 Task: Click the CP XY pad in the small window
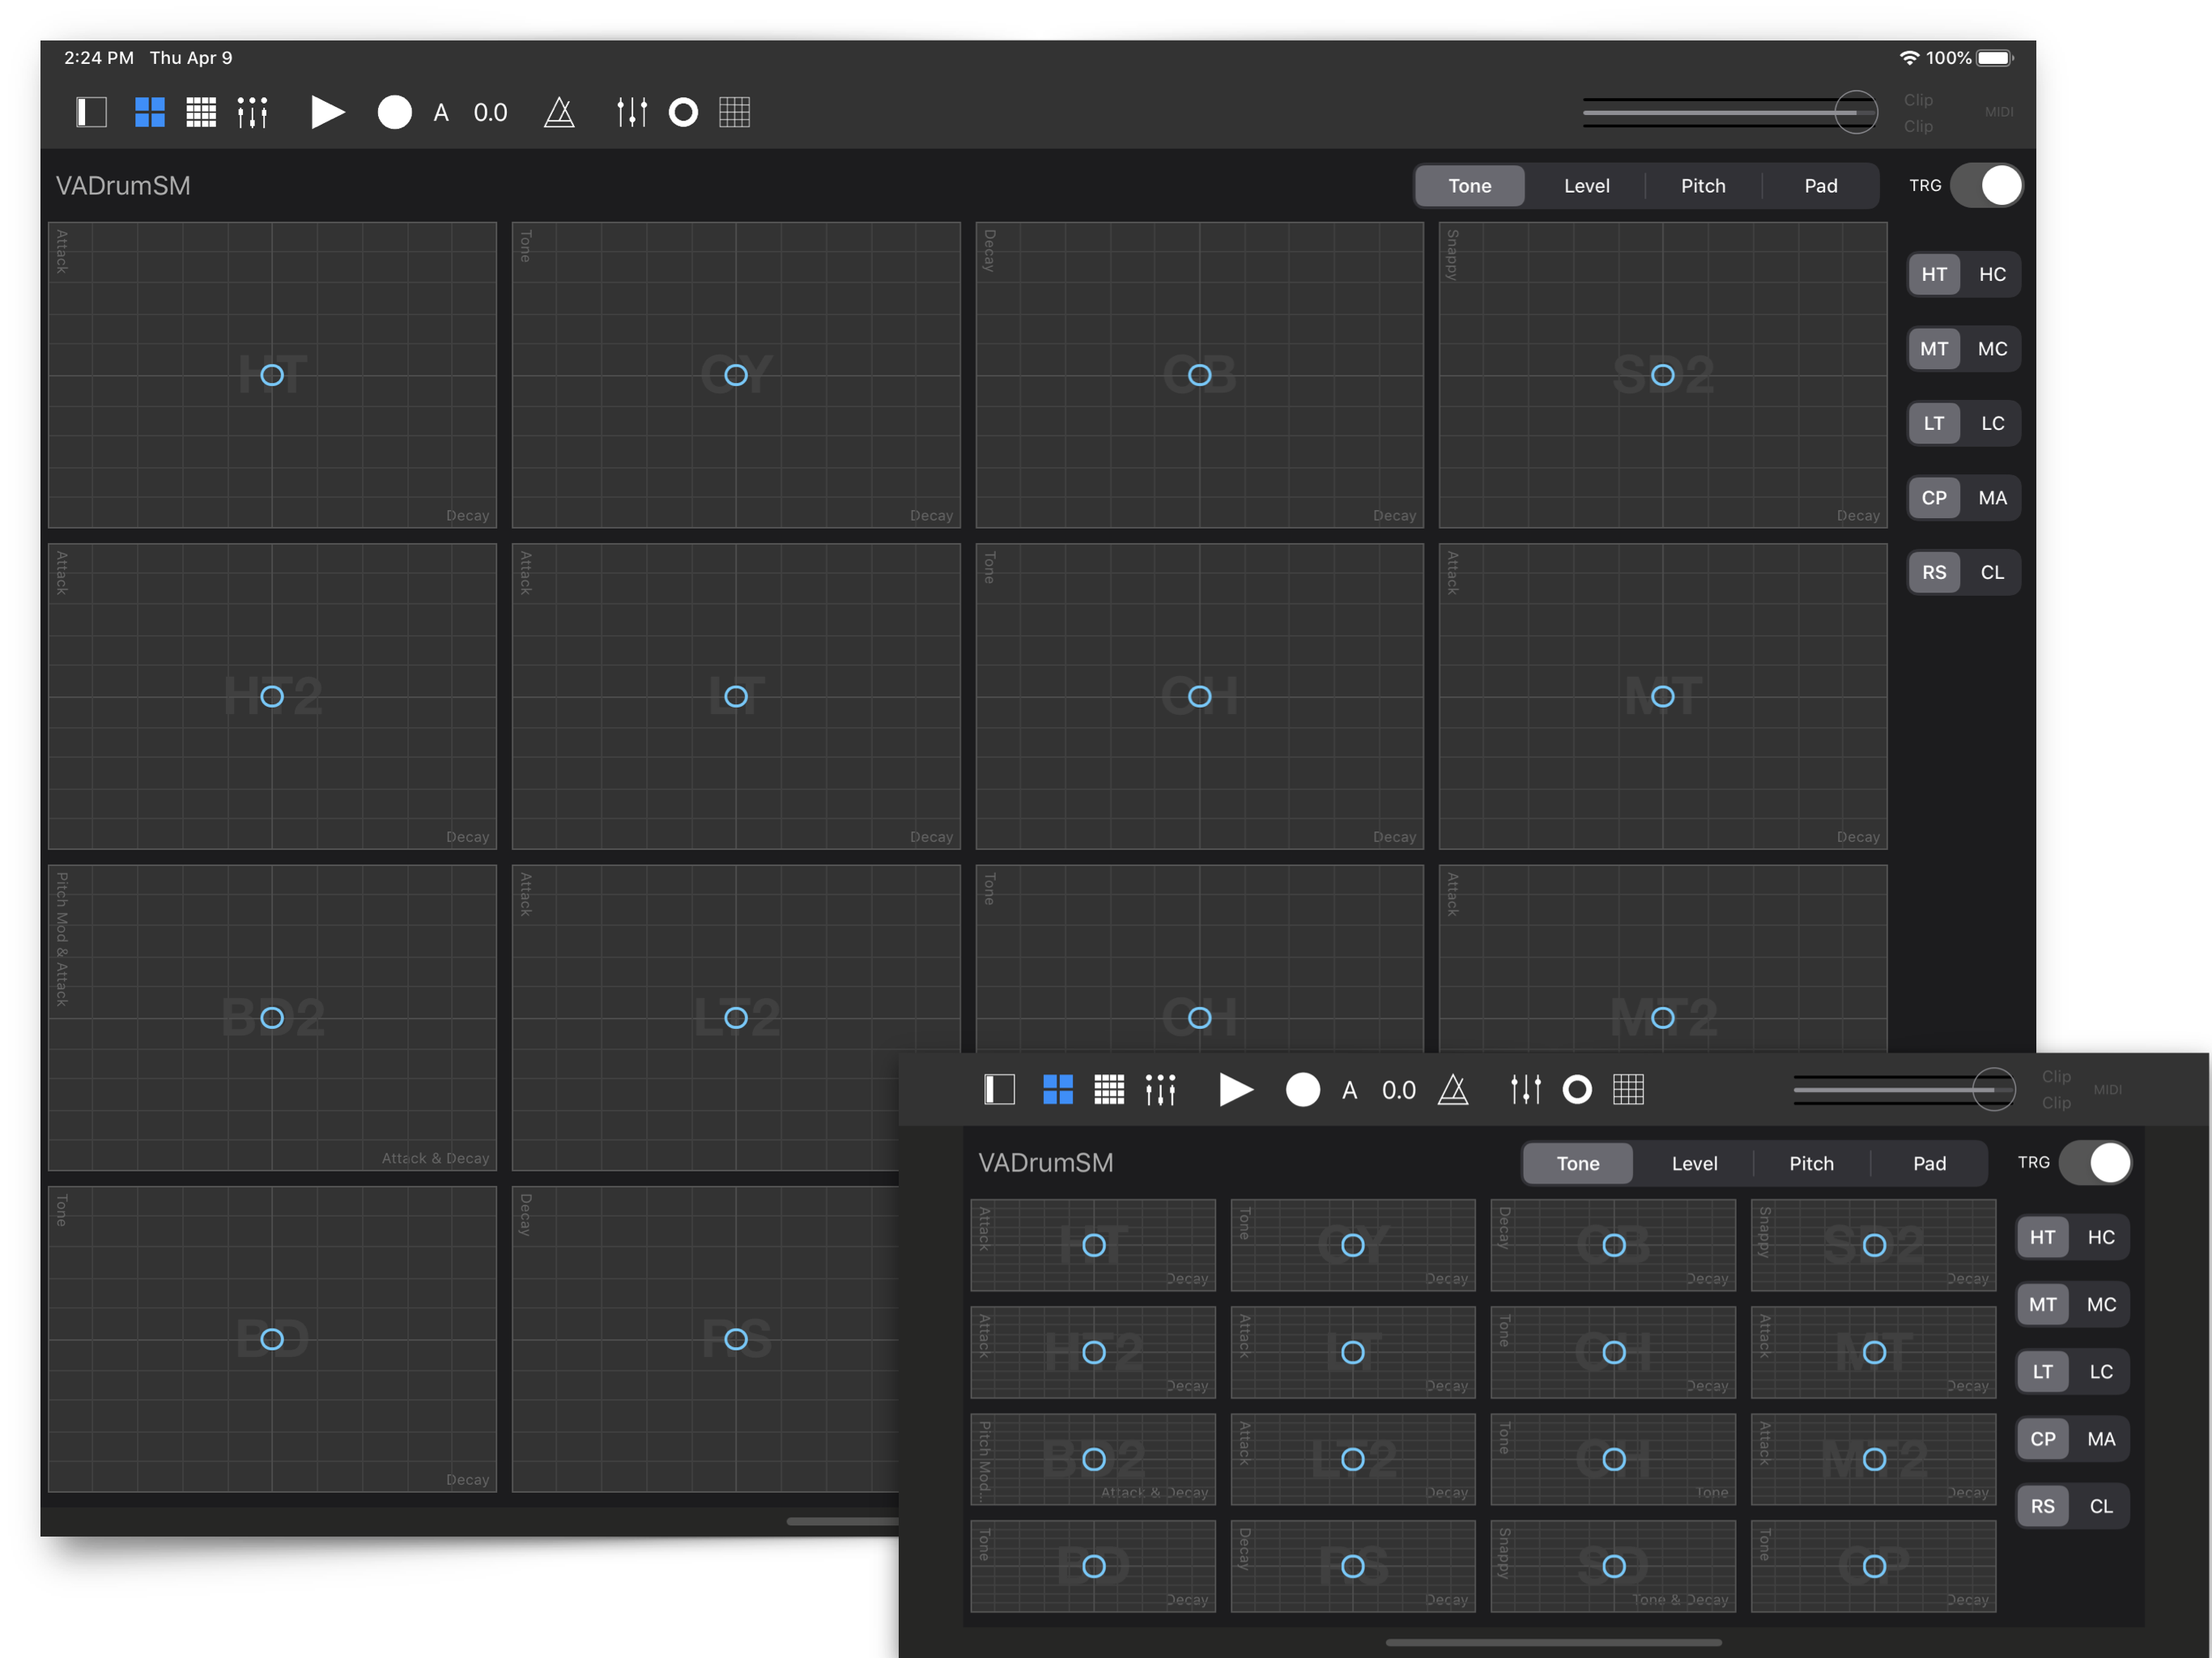[x=1874, y=1566]
